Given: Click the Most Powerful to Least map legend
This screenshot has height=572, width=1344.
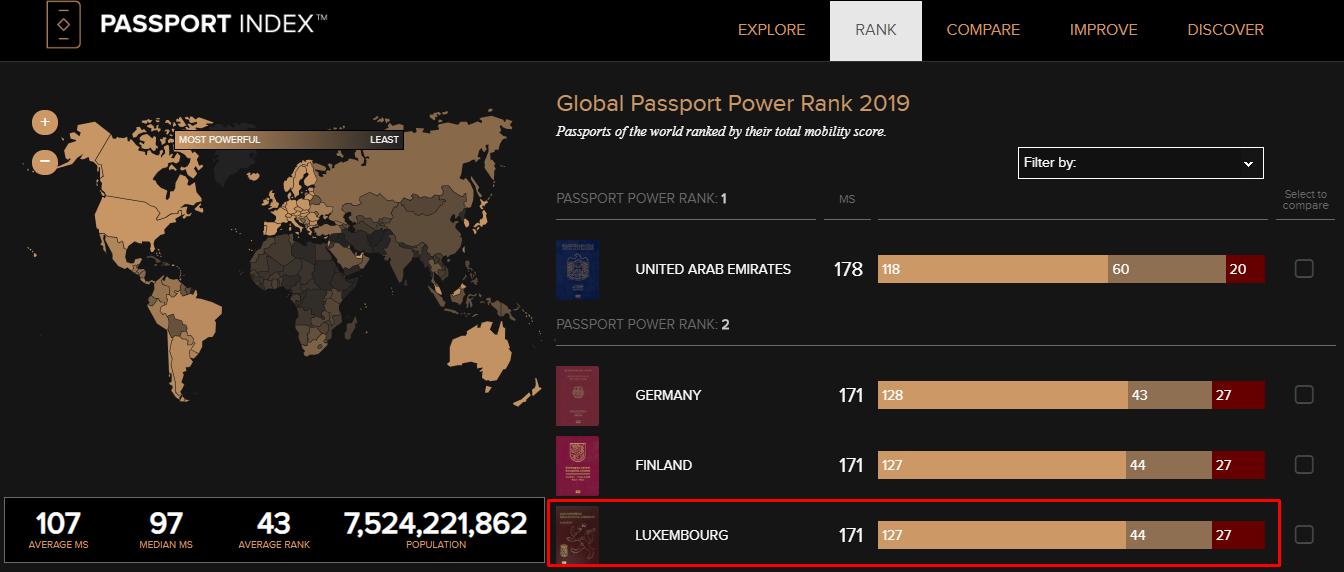Looking at the screenshot, I should (289, 140).
